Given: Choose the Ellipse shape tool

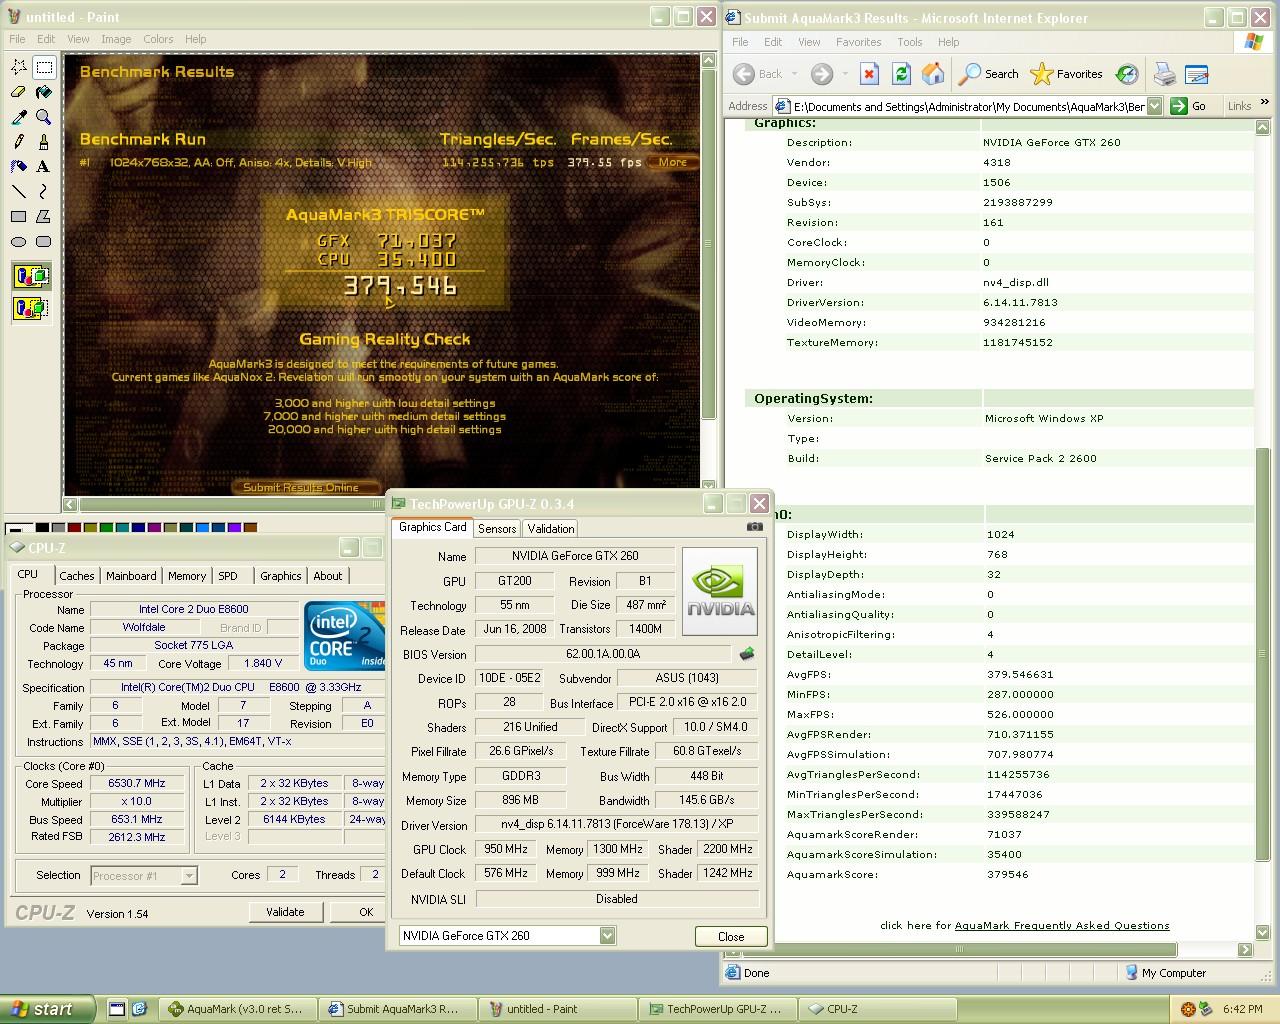Looking at the screenshot, I should click(19, 242).
